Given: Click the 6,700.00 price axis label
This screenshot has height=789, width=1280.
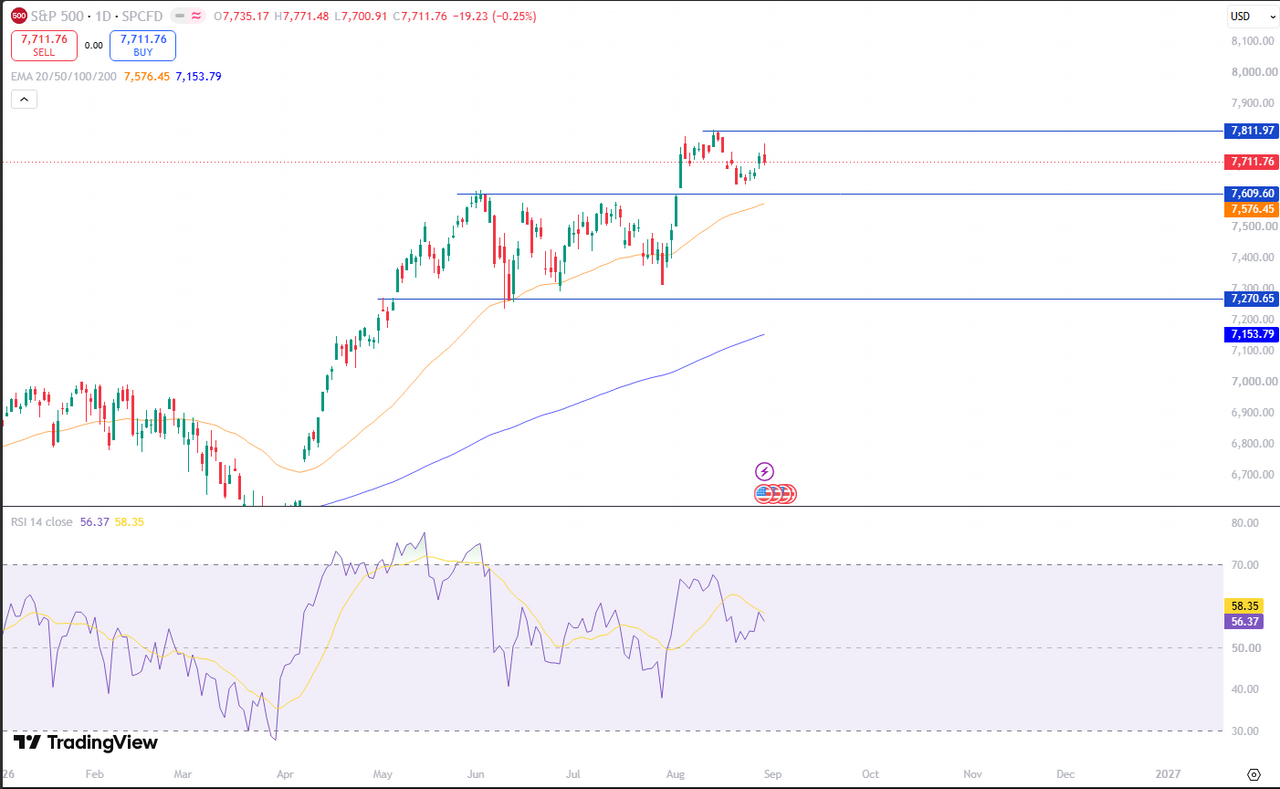Looking at the screenshot, I should [1254, 475].
